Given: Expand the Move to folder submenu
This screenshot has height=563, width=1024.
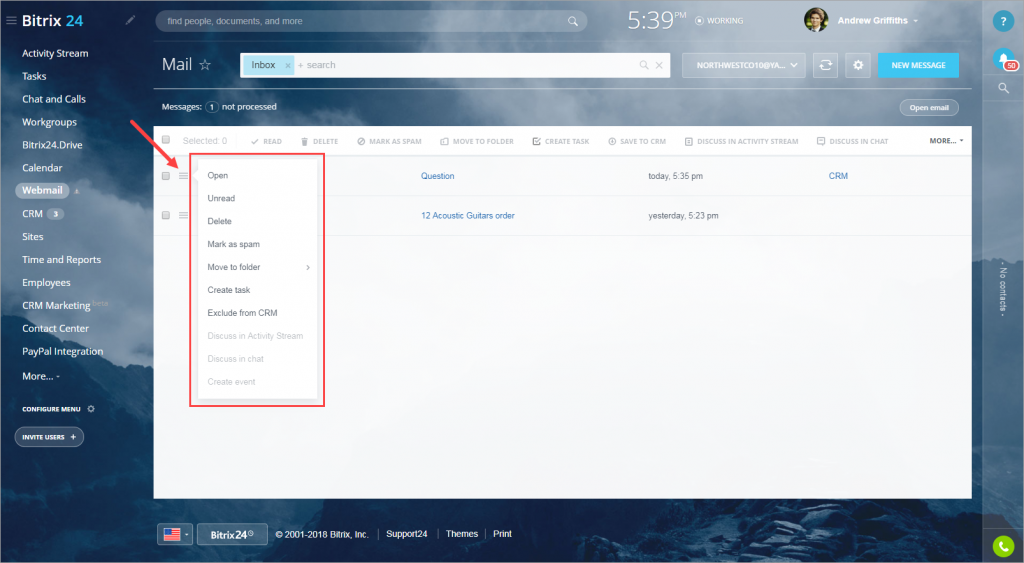Looking at the screenshot, I should pos(308,267).
